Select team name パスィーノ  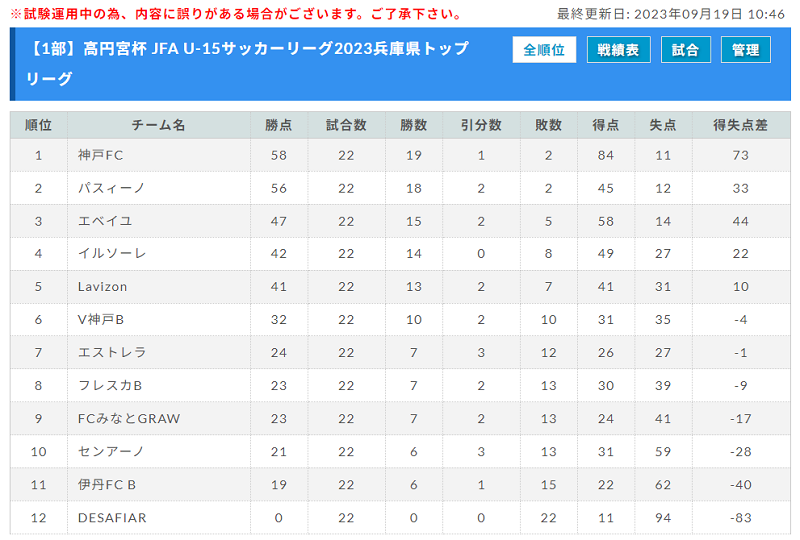pos(111,188)
